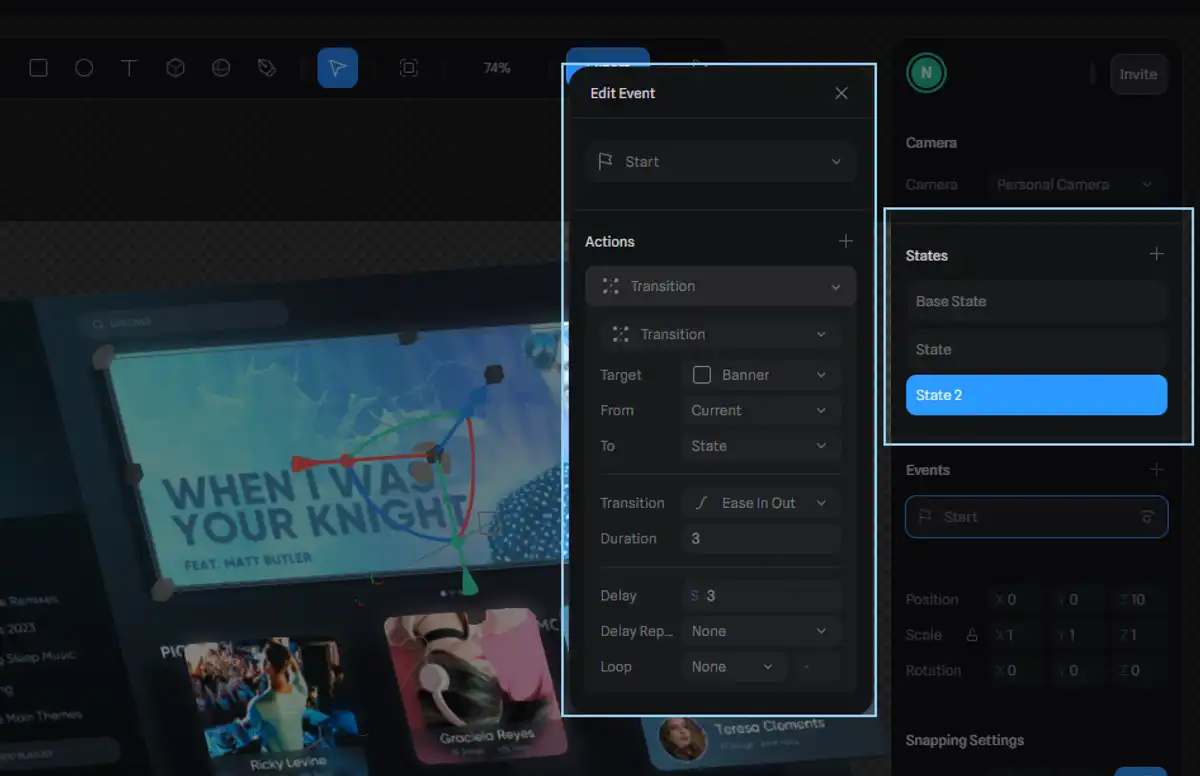Open the Start event type dropdown
1200x776 pixels.
(720, 162)
